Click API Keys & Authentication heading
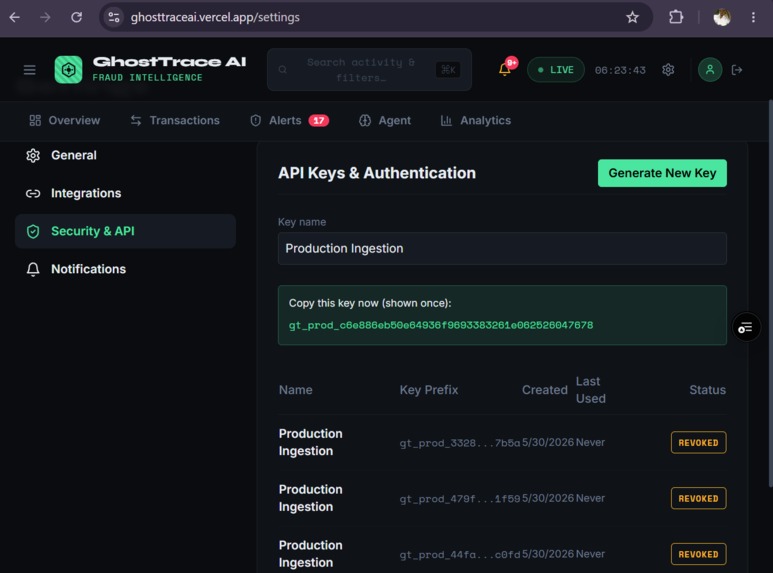Screen dimensions: 773x573 click(377, 173)
